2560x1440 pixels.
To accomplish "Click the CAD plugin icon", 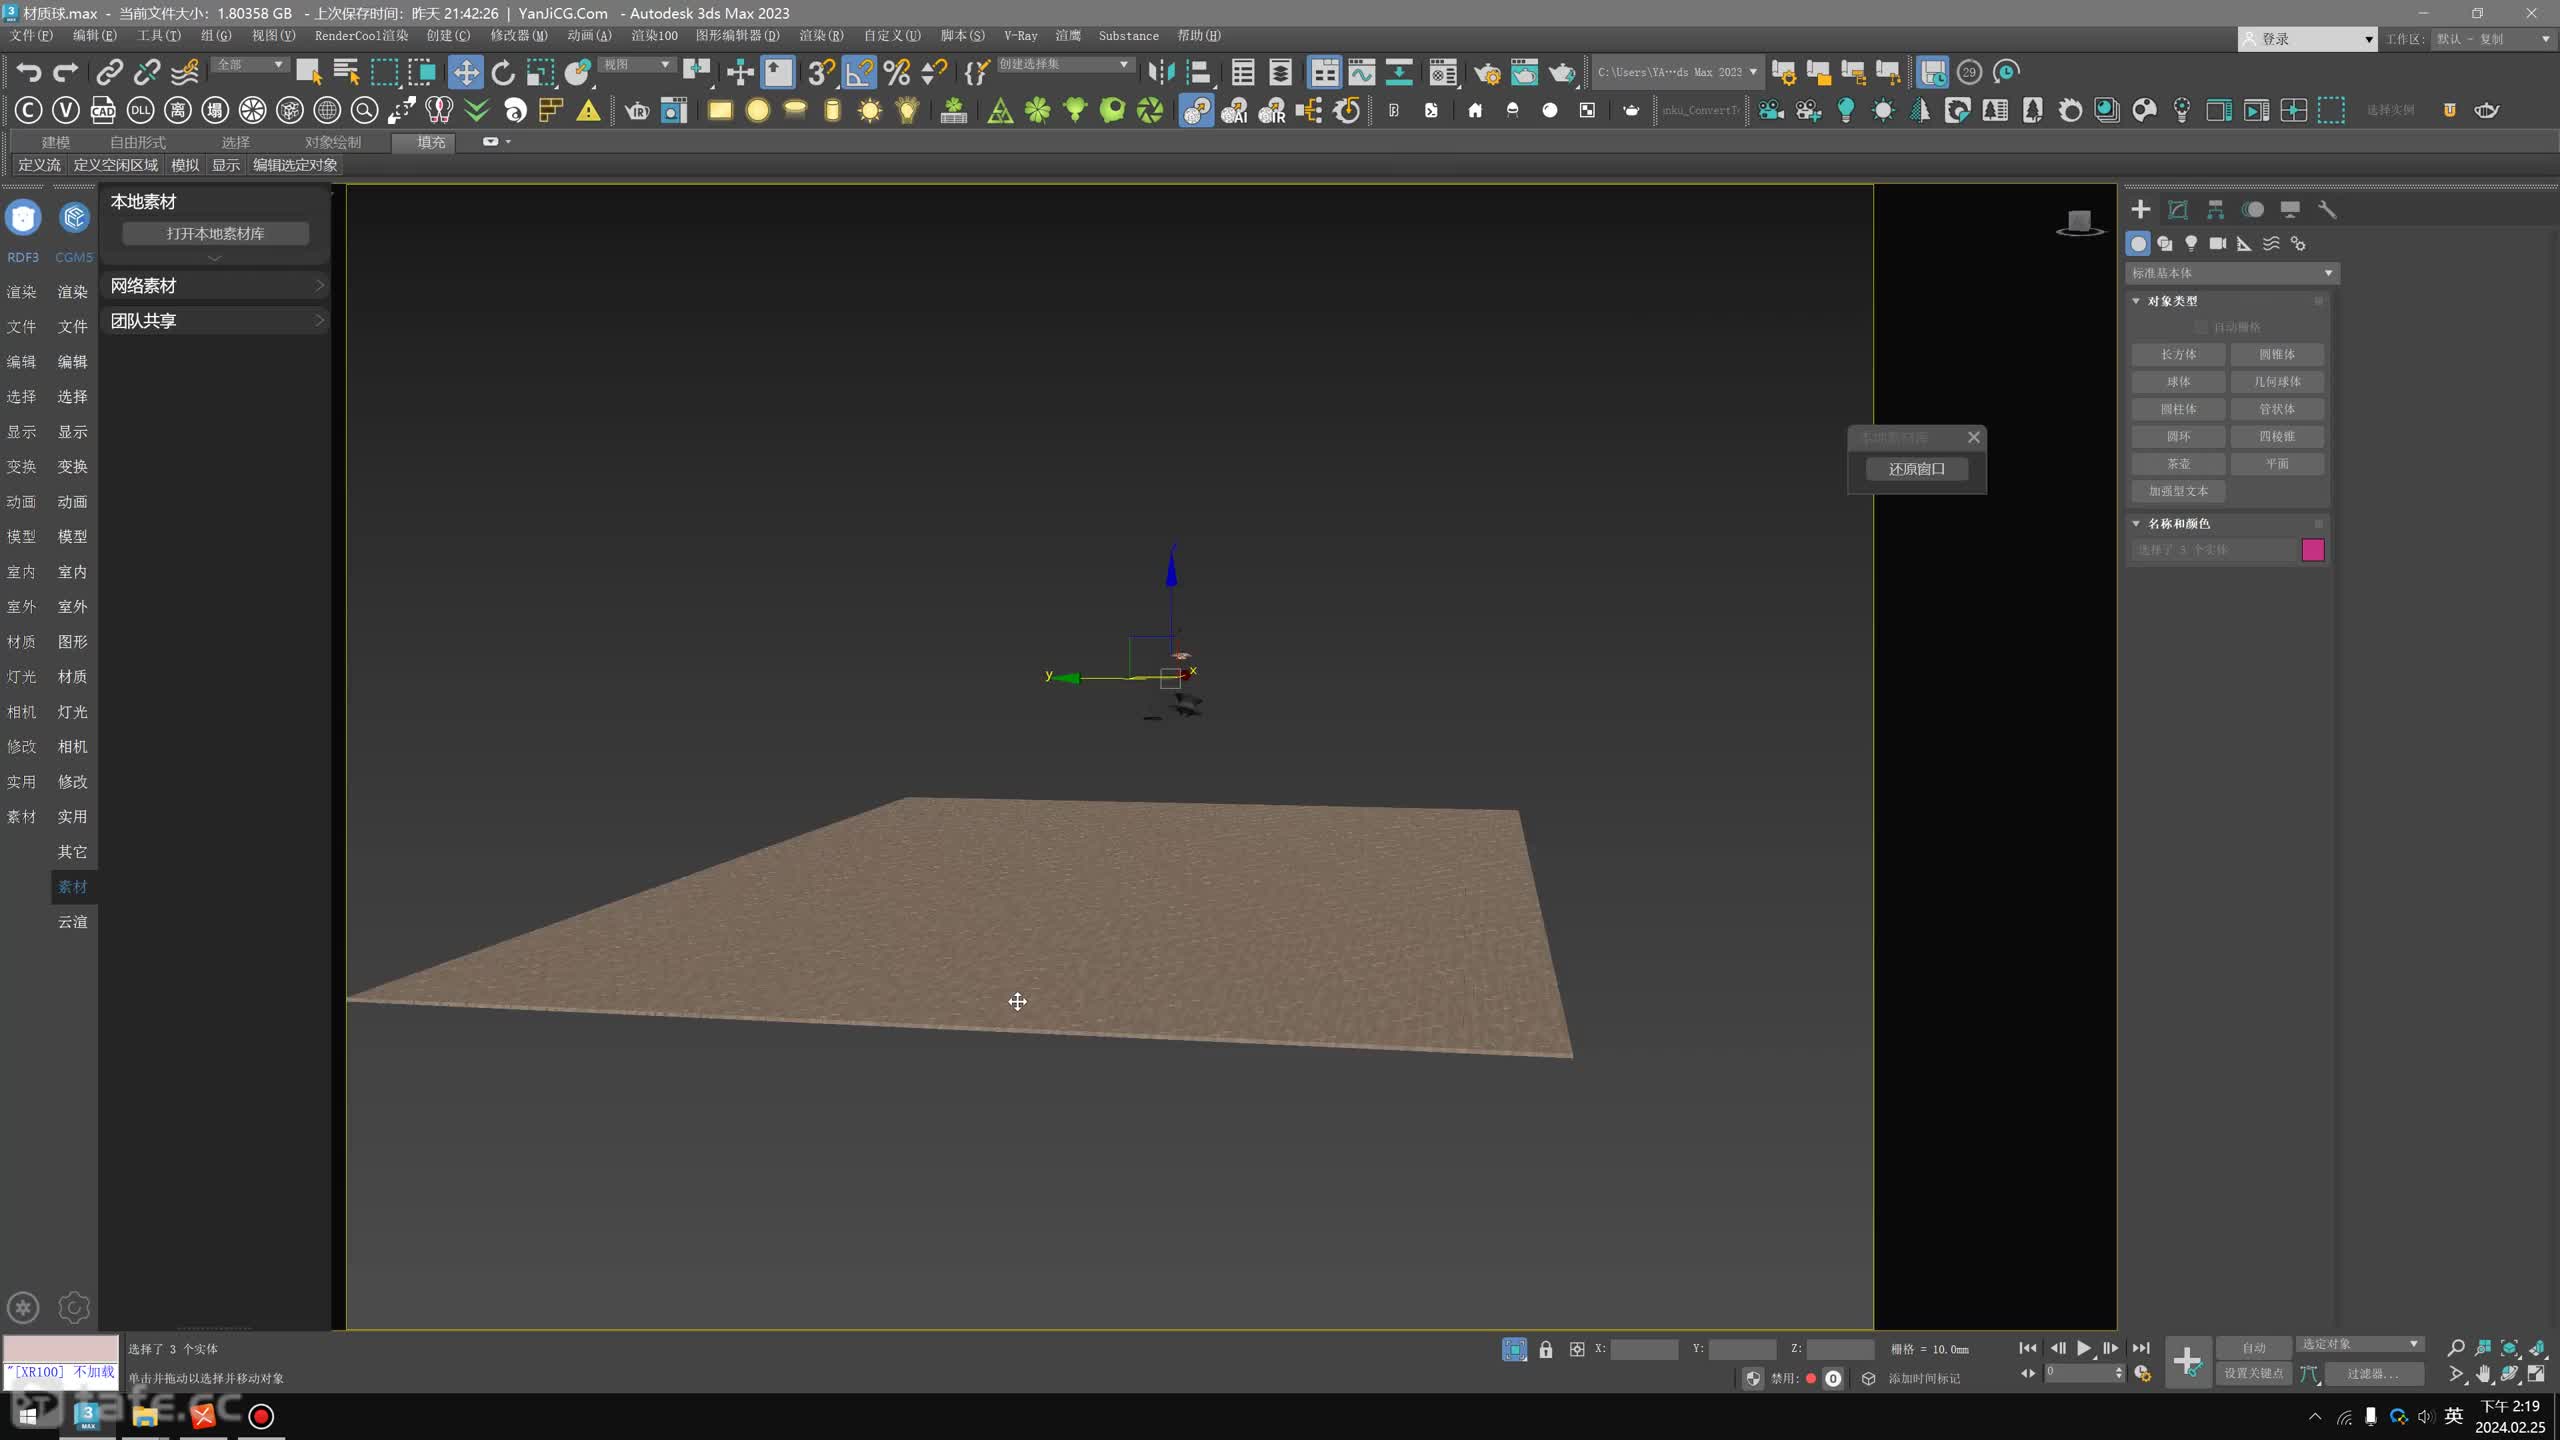I will [103, 110].
